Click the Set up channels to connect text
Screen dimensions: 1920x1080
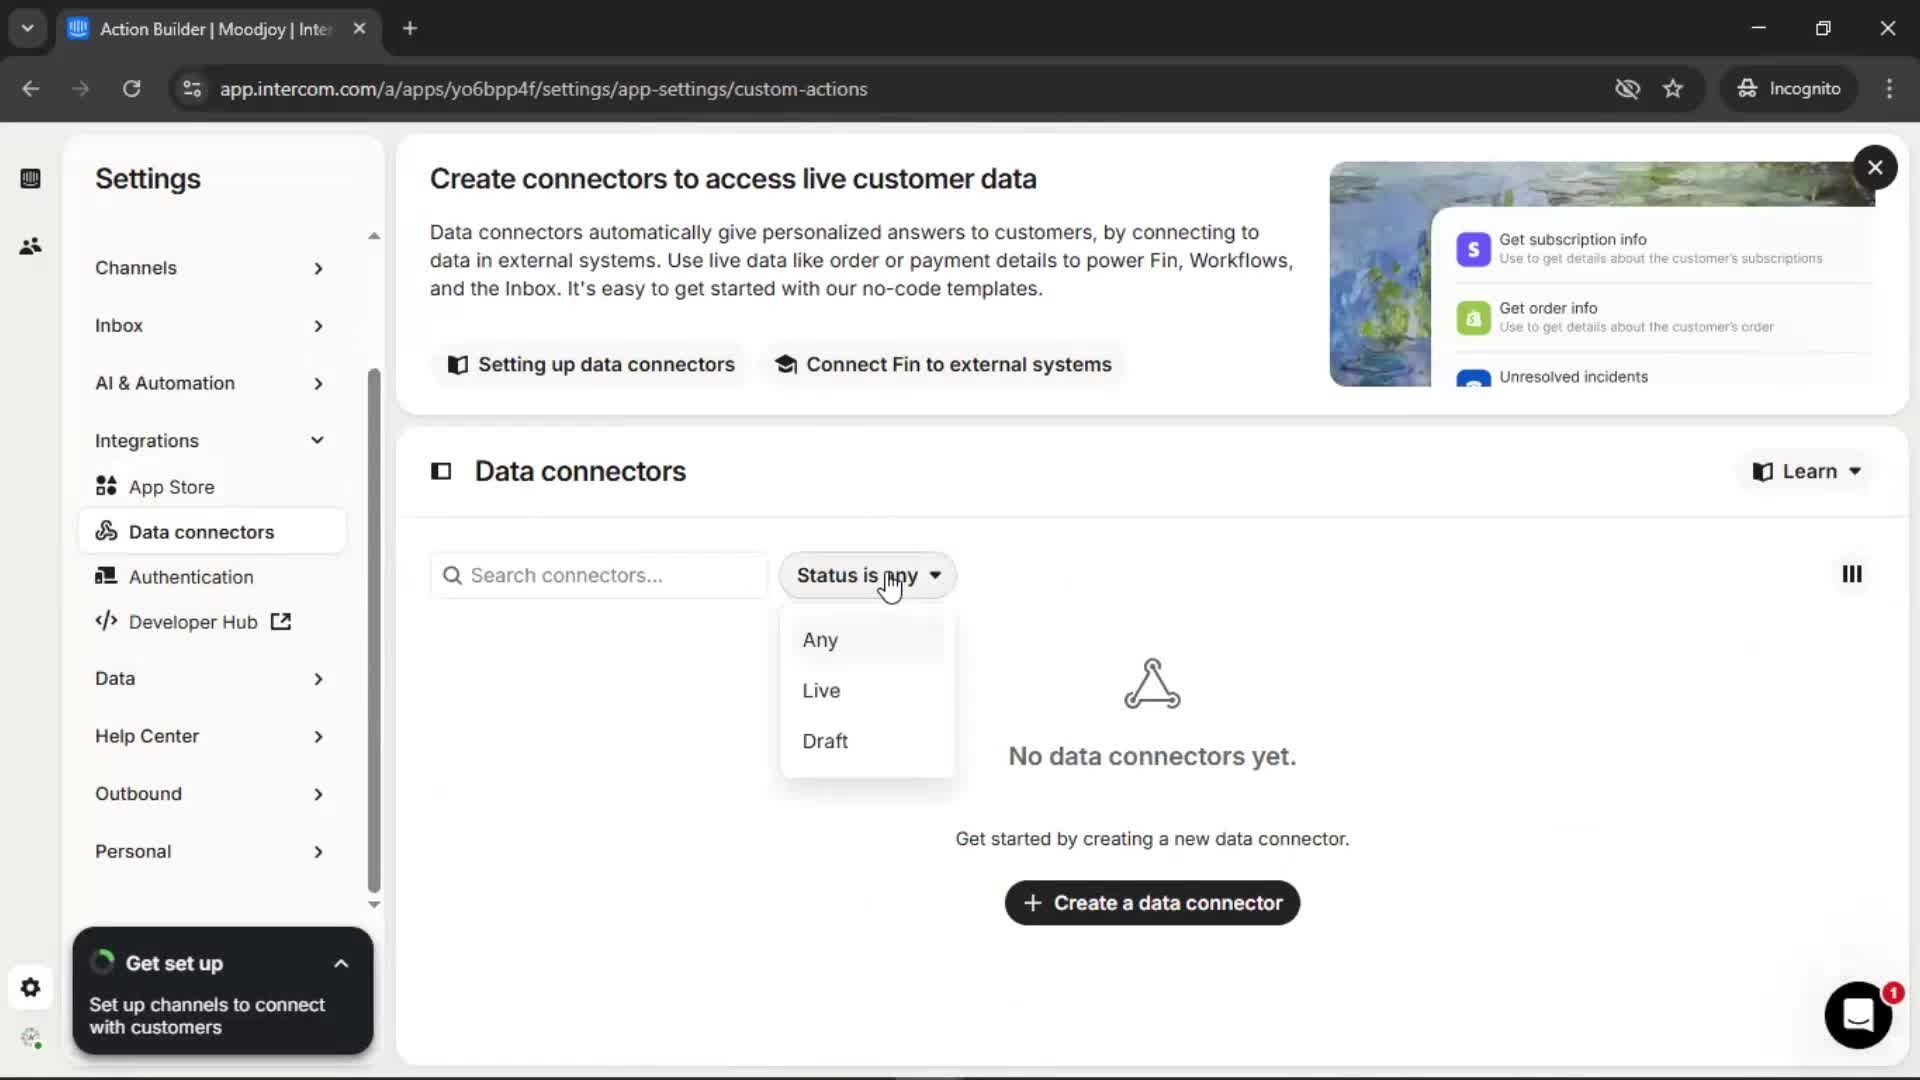[207, 1016]
